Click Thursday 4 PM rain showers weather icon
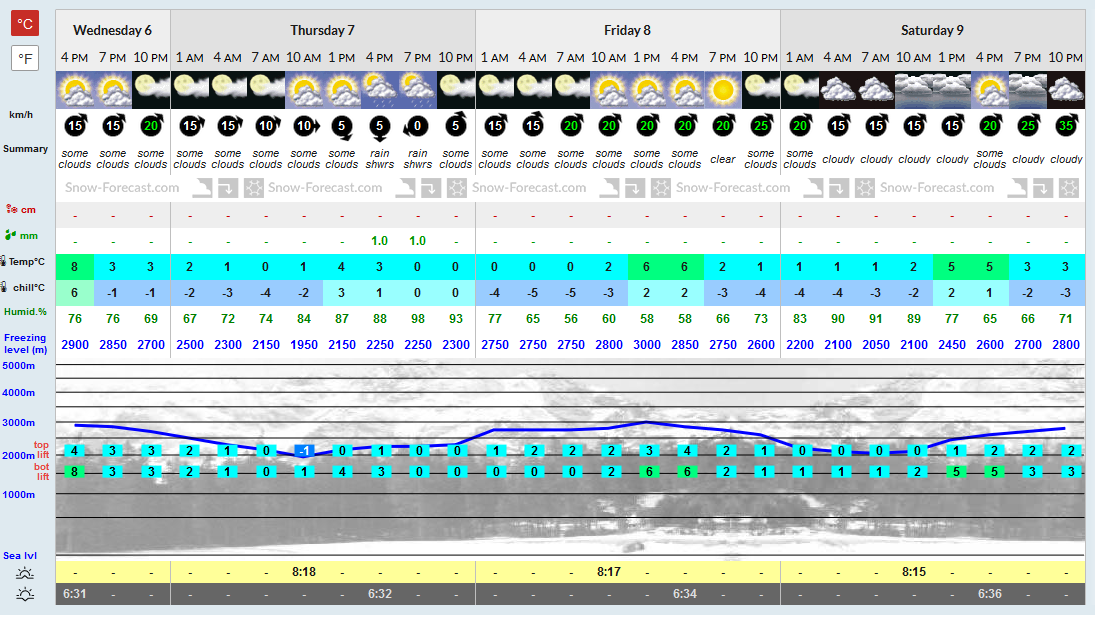The width and height of the screenshot is (1095, 617). (380, 90)
